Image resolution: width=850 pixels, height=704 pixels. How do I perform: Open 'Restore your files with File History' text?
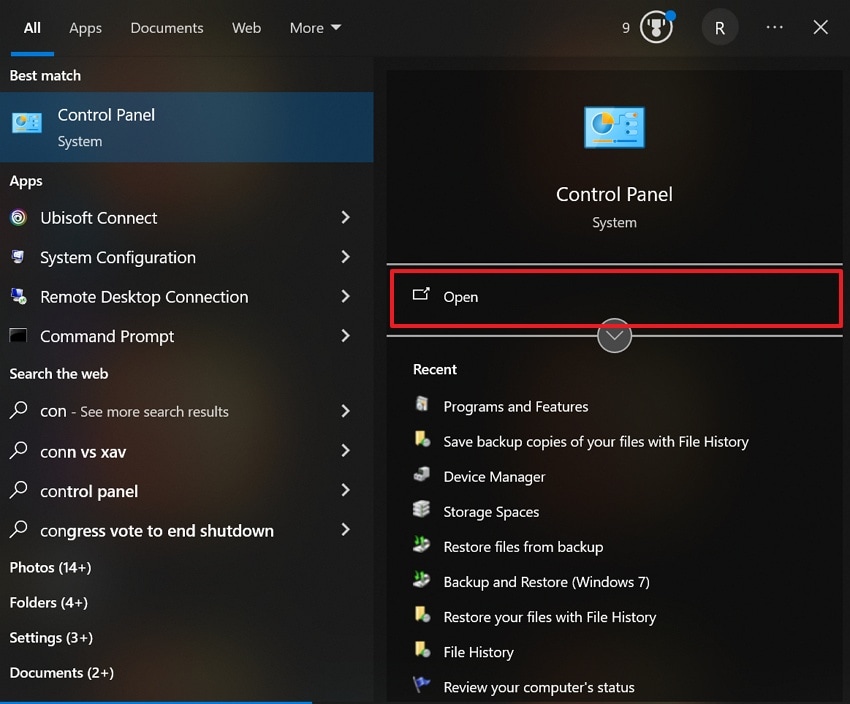(550, 617)
